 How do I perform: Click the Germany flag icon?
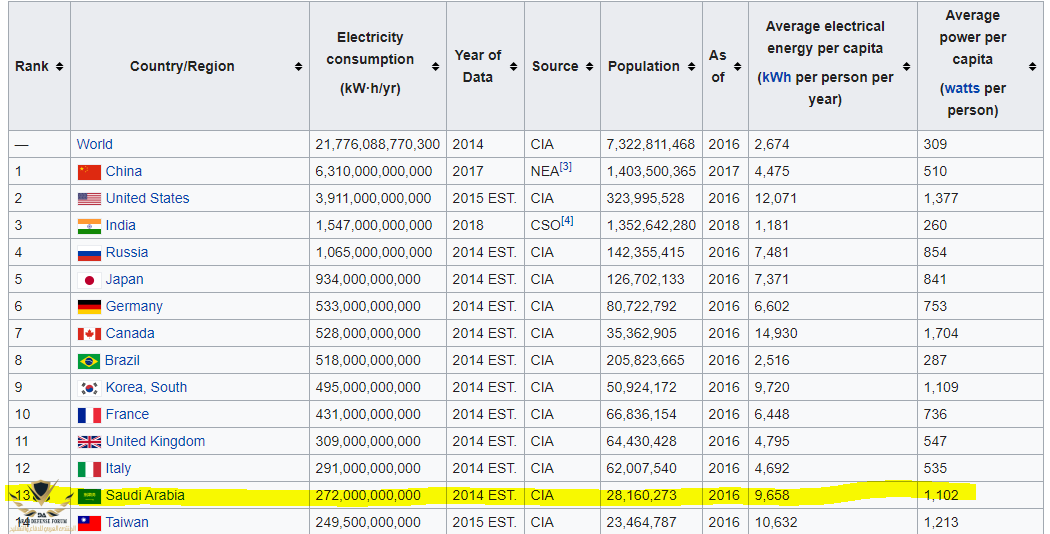[89, 307]
